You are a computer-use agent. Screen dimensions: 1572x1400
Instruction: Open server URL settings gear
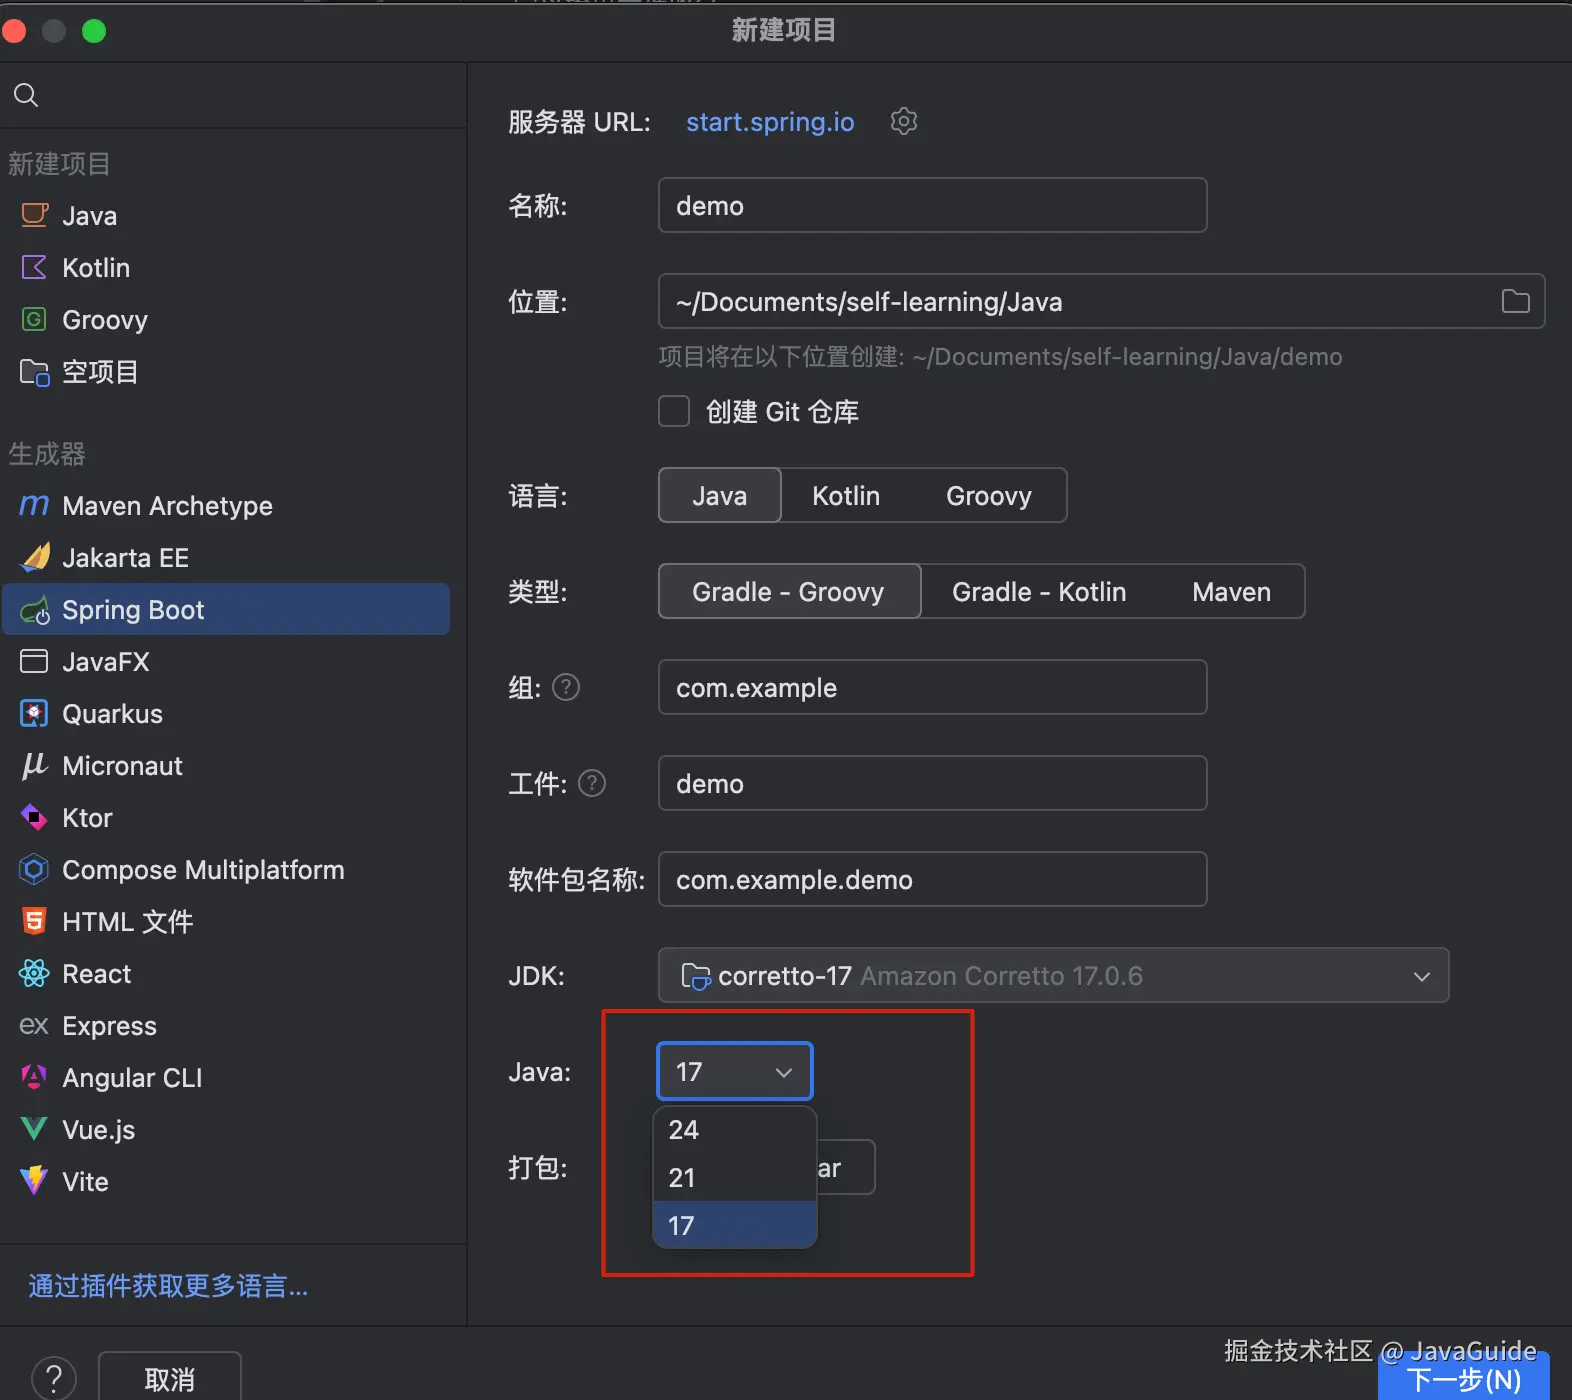tap(903, 121)
